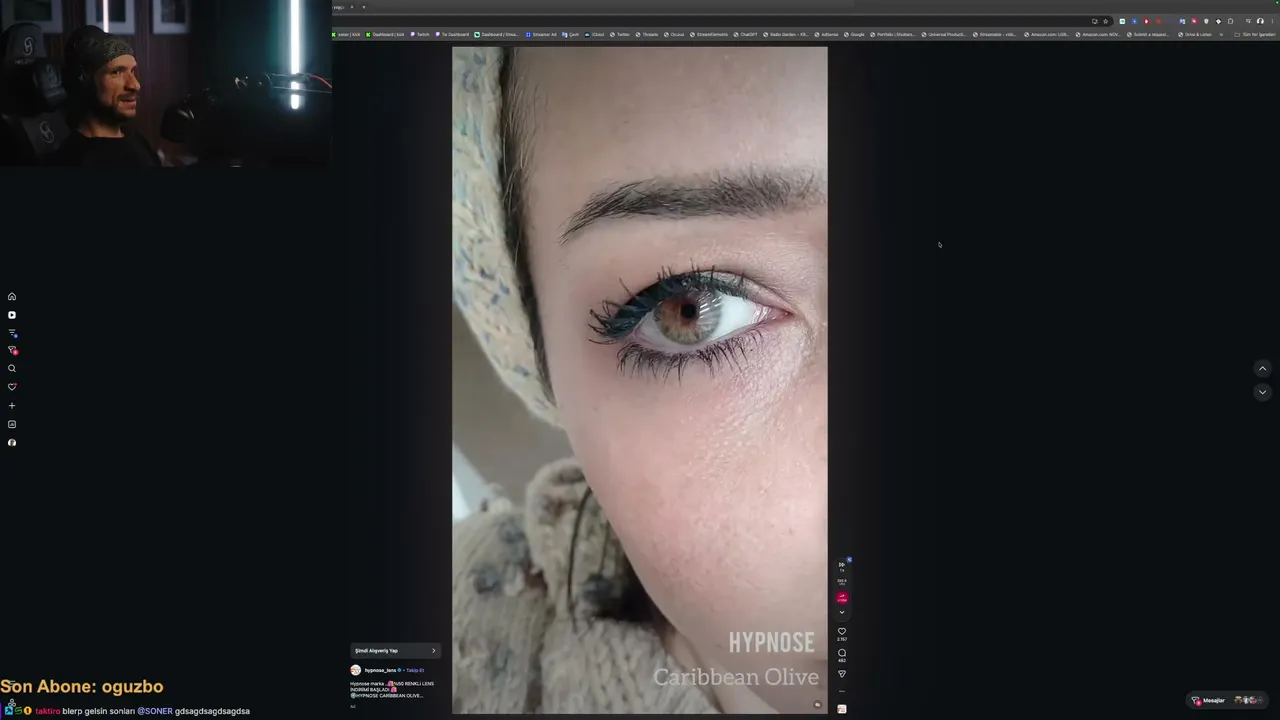This screenshot has width=1280, height=720.
Task: Open hypnose_lens profile picture
Action: coord(355,670)
